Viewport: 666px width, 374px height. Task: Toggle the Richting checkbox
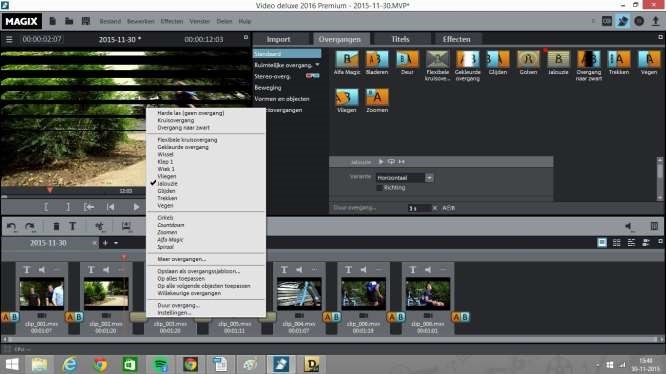tap(379, 187)
